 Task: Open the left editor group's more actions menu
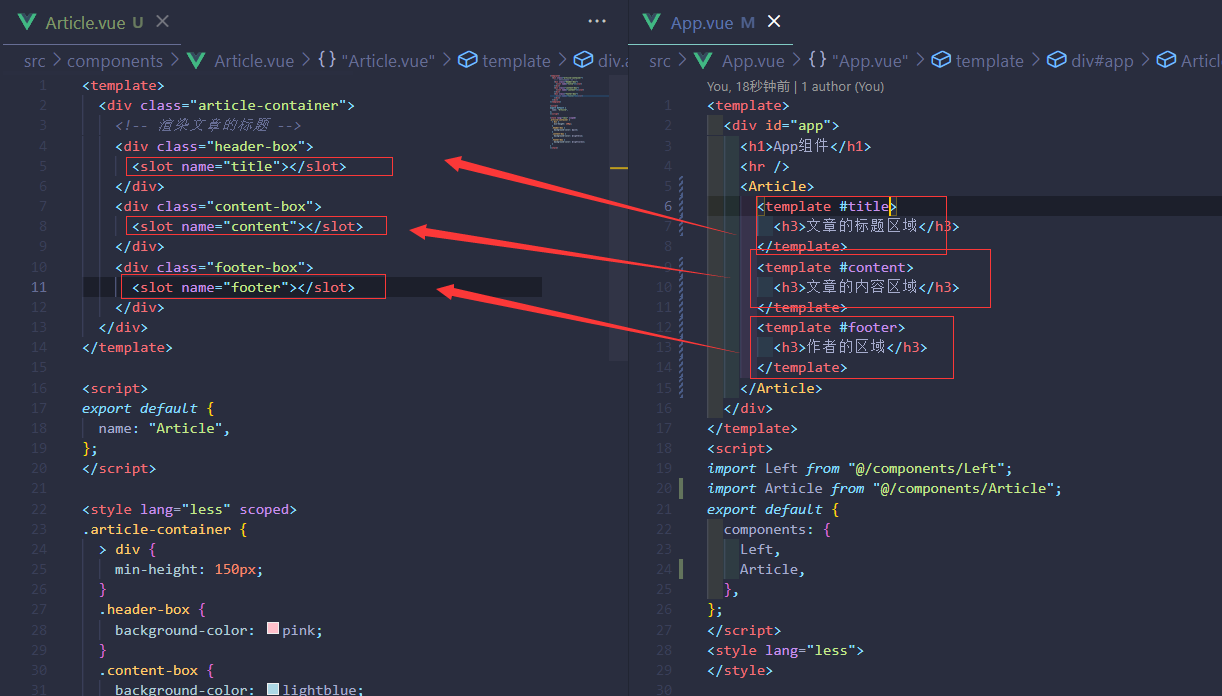597,21
